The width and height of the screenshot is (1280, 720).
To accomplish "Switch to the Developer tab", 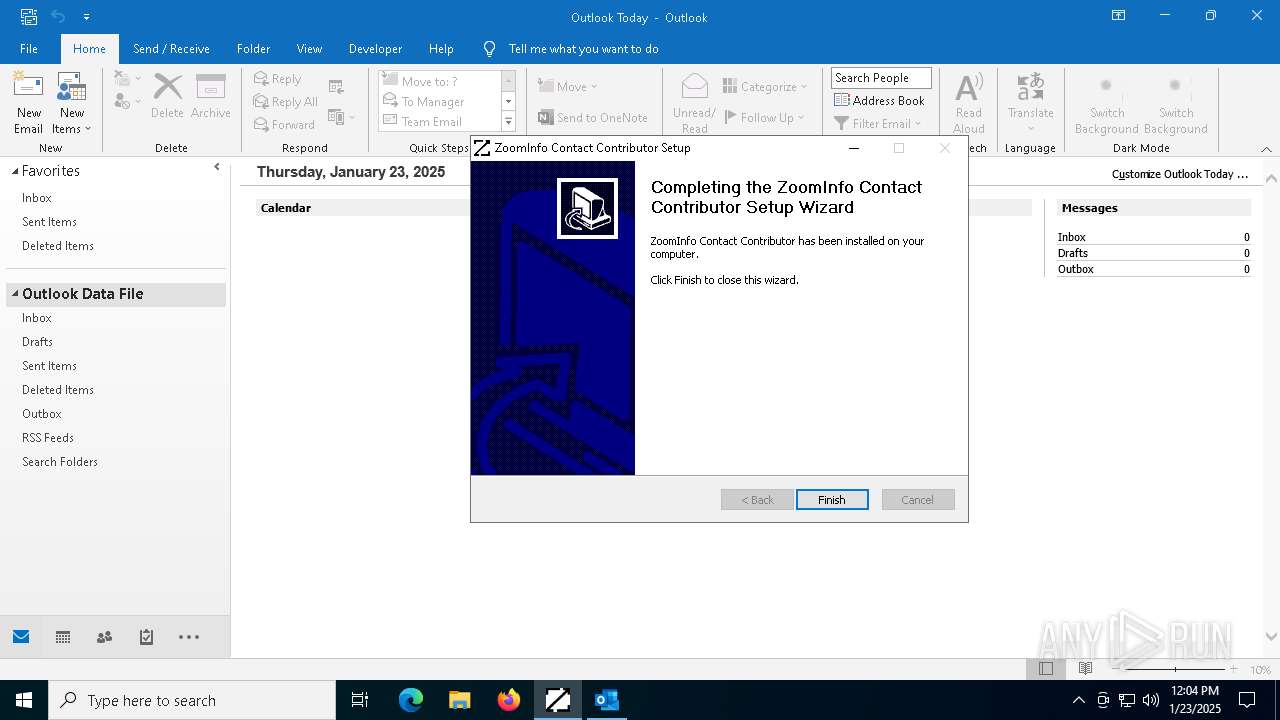I will coord(375,48).
